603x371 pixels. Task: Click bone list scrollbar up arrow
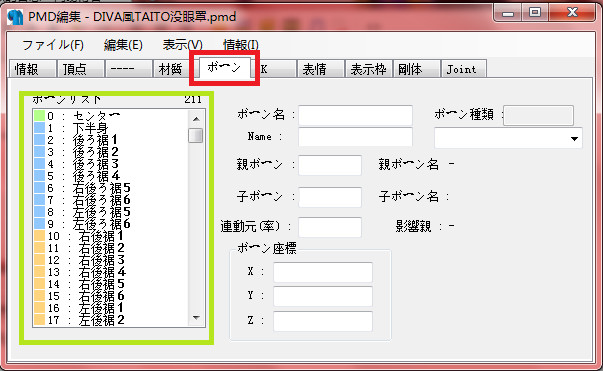(x=196, y=119)
